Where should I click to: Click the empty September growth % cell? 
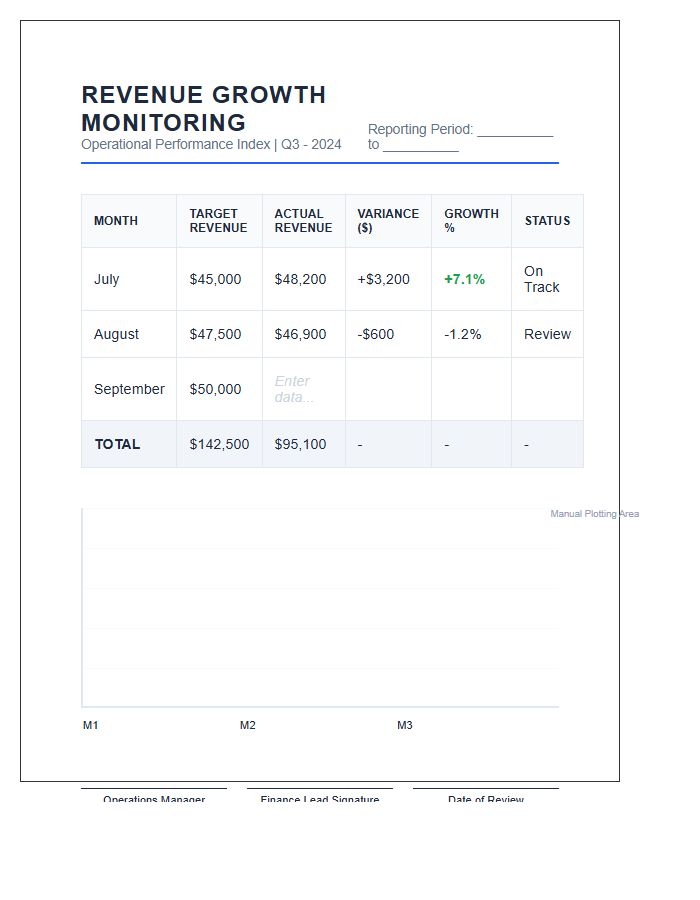[x=472, y=389]
